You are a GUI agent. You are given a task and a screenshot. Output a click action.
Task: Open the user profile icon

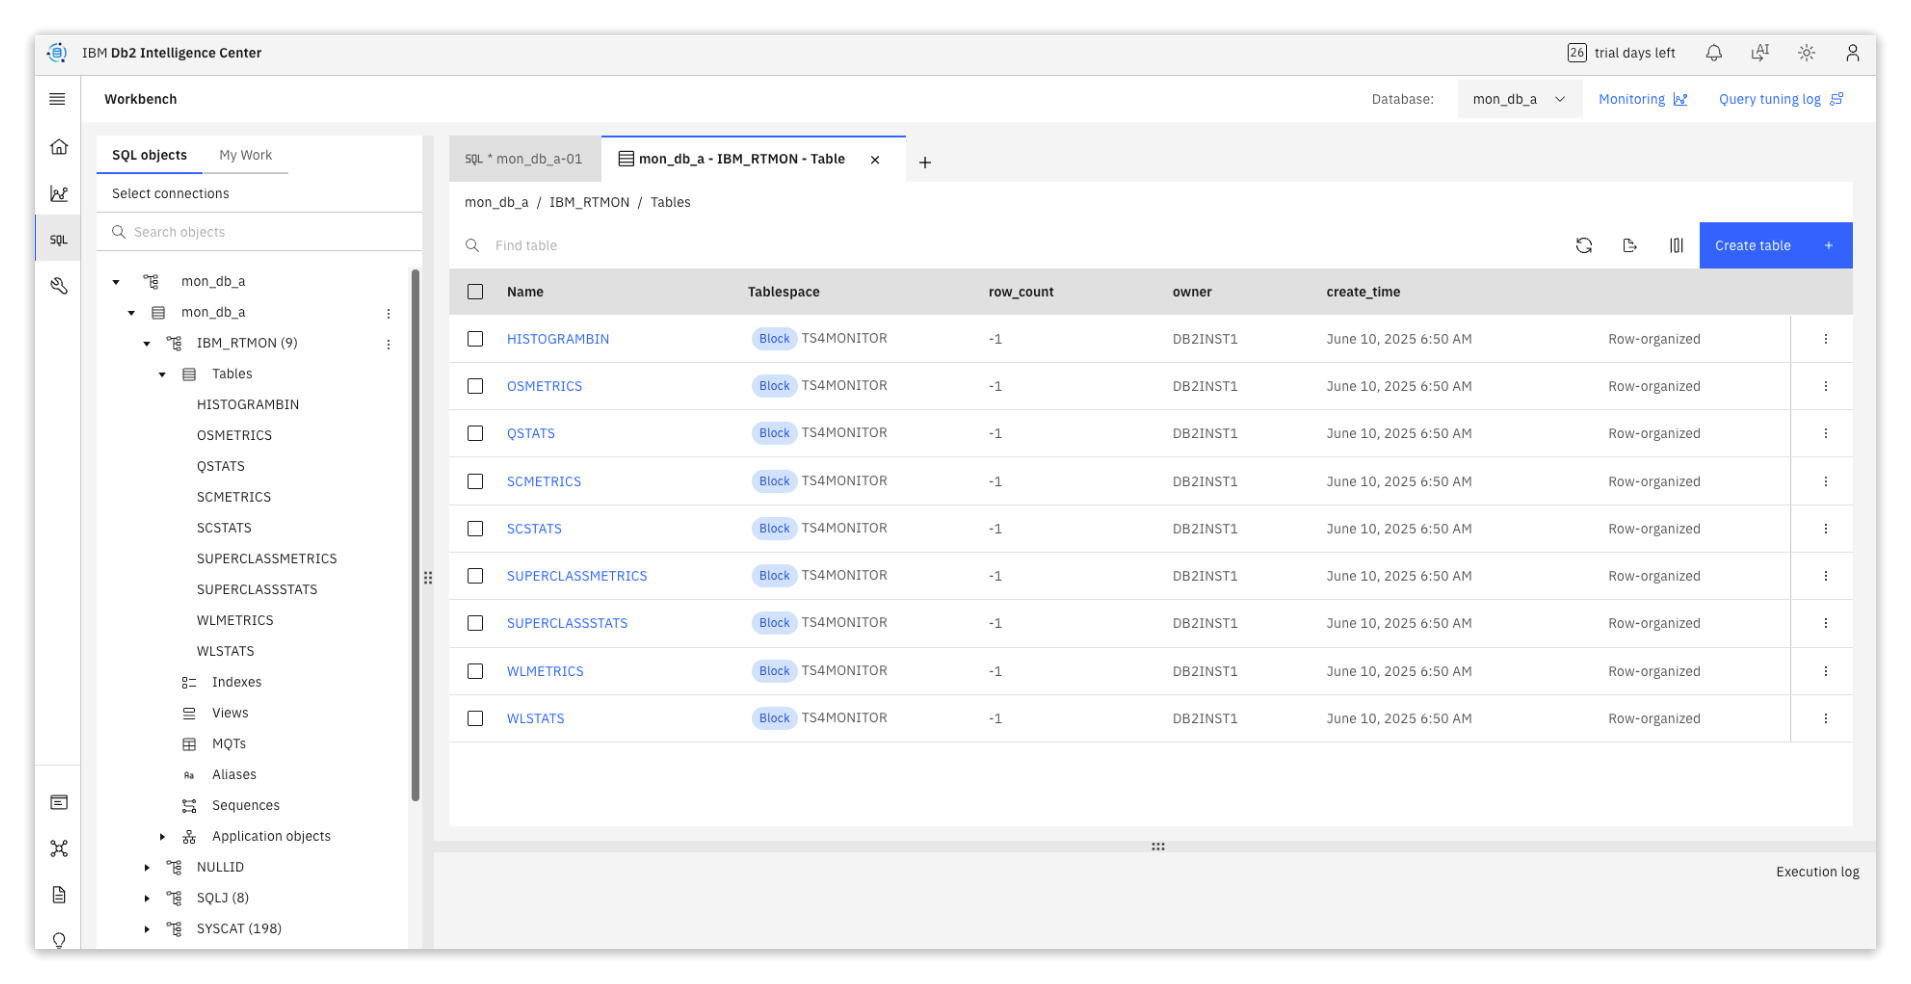coord(1852,53)
